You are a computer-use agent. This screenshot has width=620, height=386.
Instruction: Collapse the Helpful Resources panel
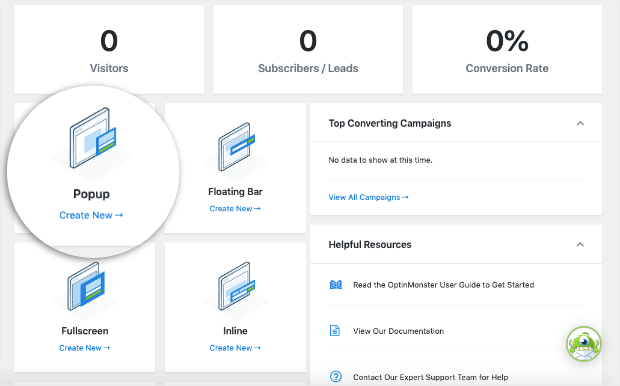[x=580, y=244]
